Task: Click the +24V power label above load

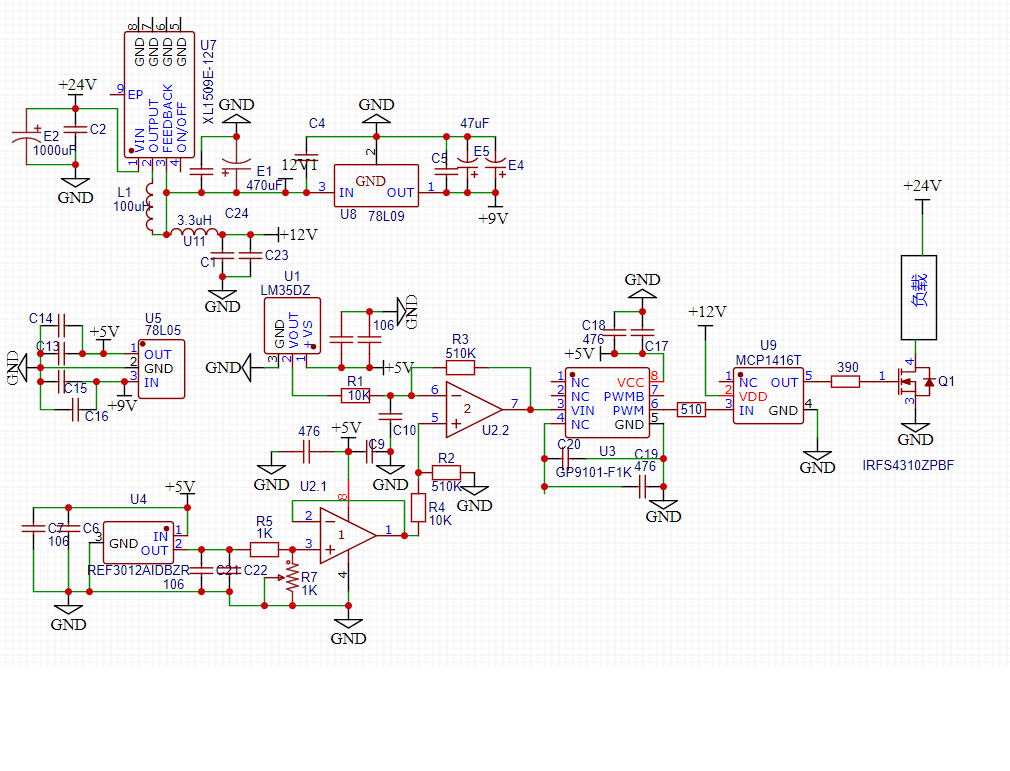Action: point(922,186)
